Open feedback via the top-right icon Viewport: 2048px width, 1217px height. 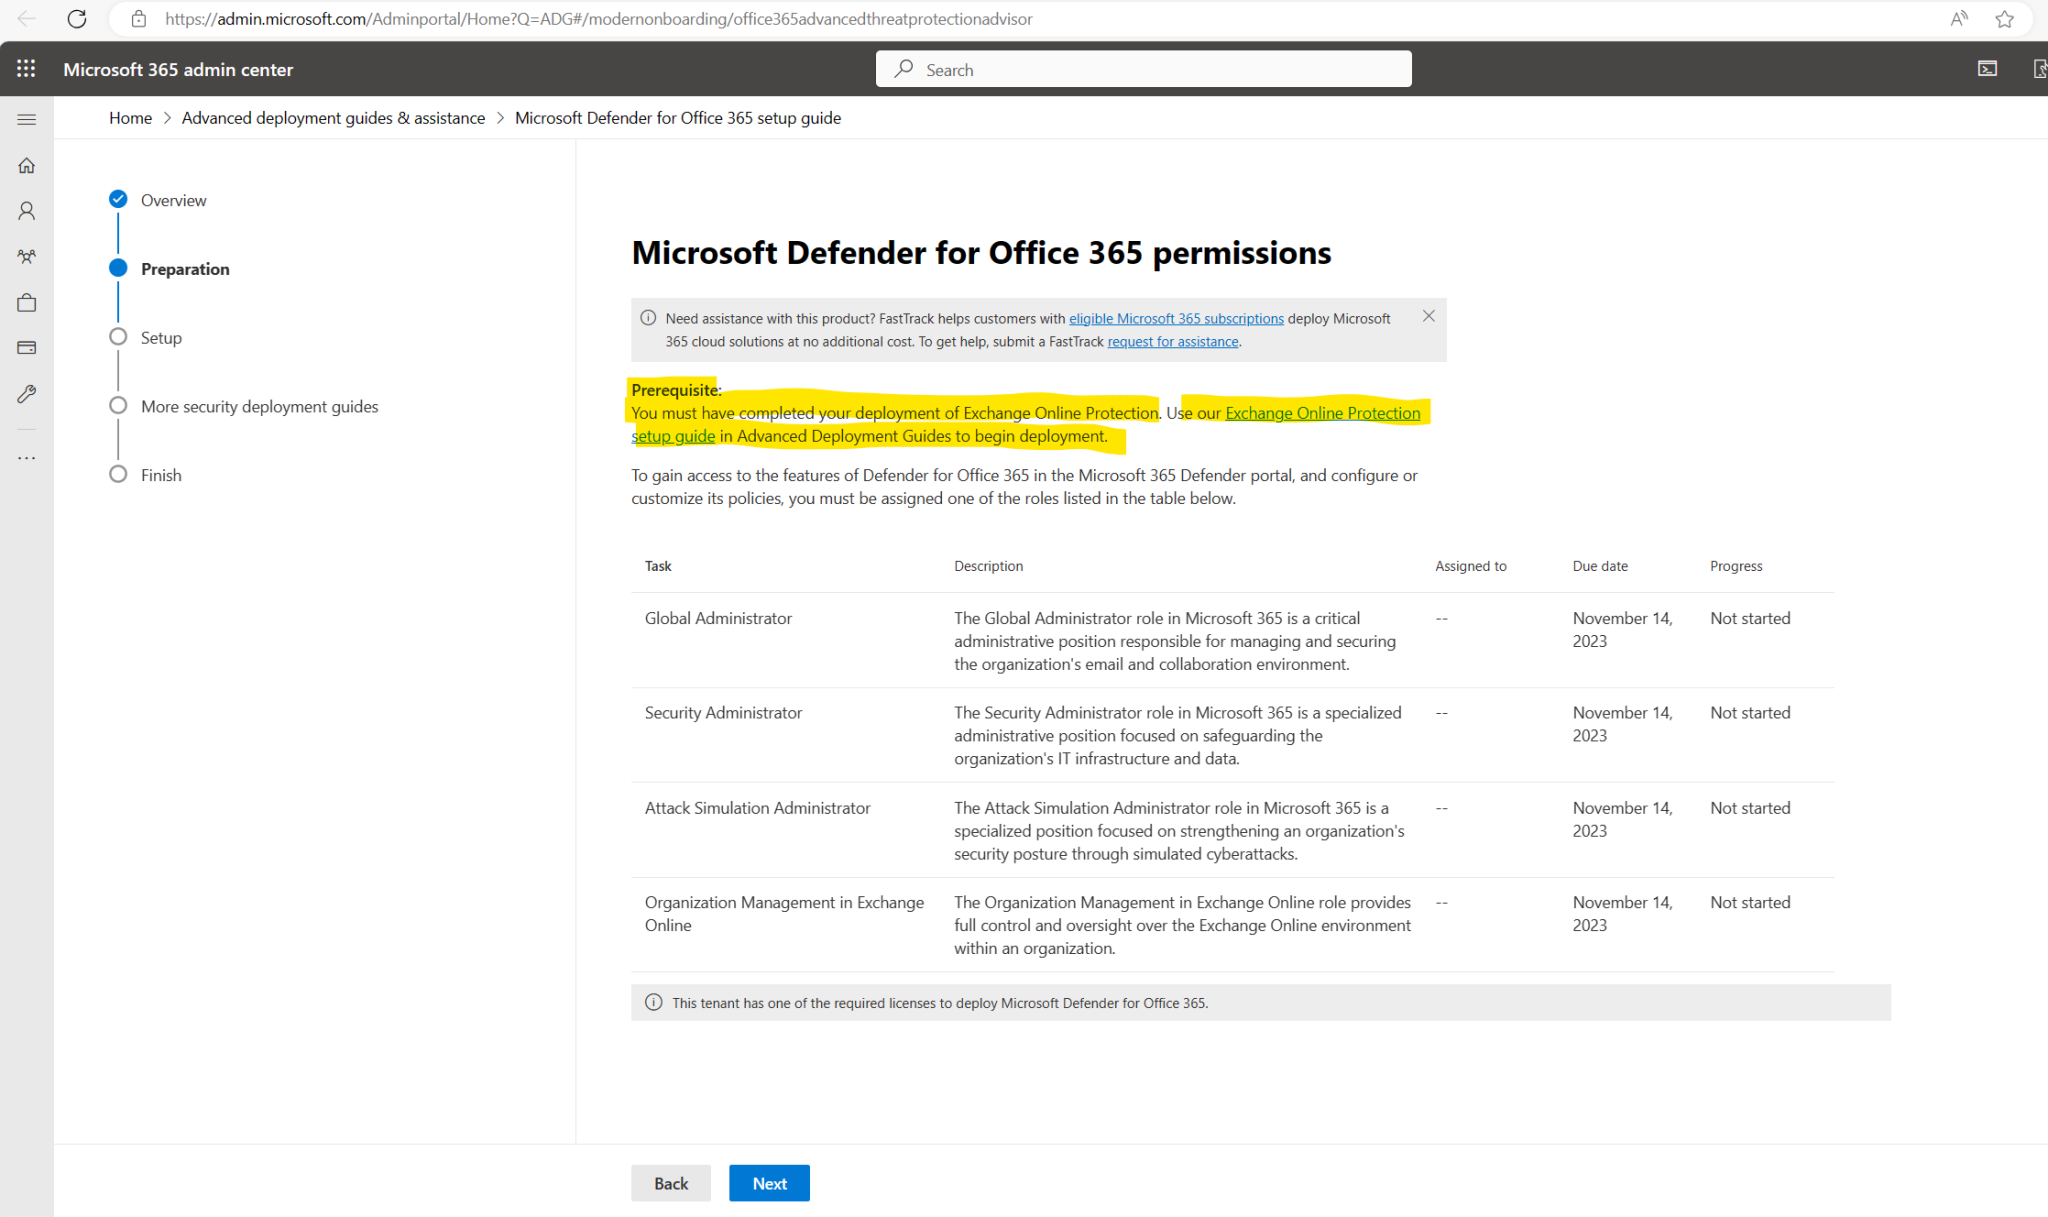click(2040, 68)
